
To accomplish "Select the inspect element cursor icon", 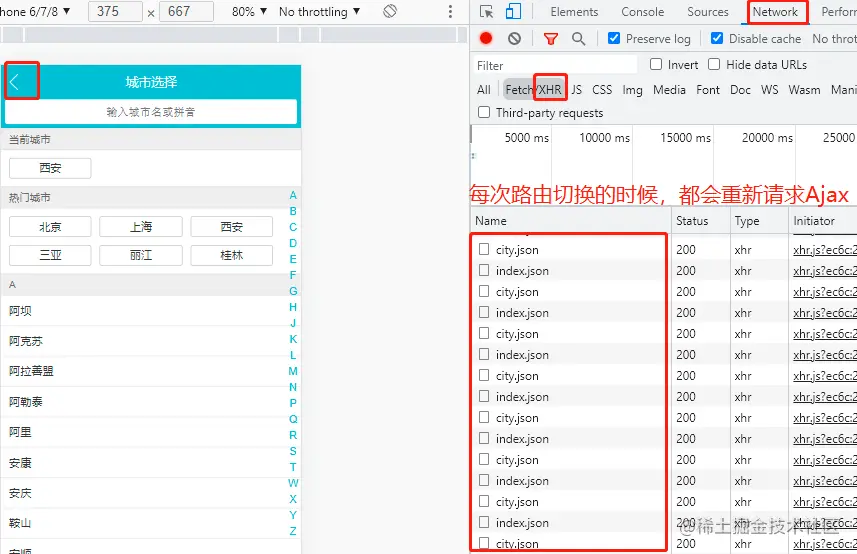I will point(486,11).
